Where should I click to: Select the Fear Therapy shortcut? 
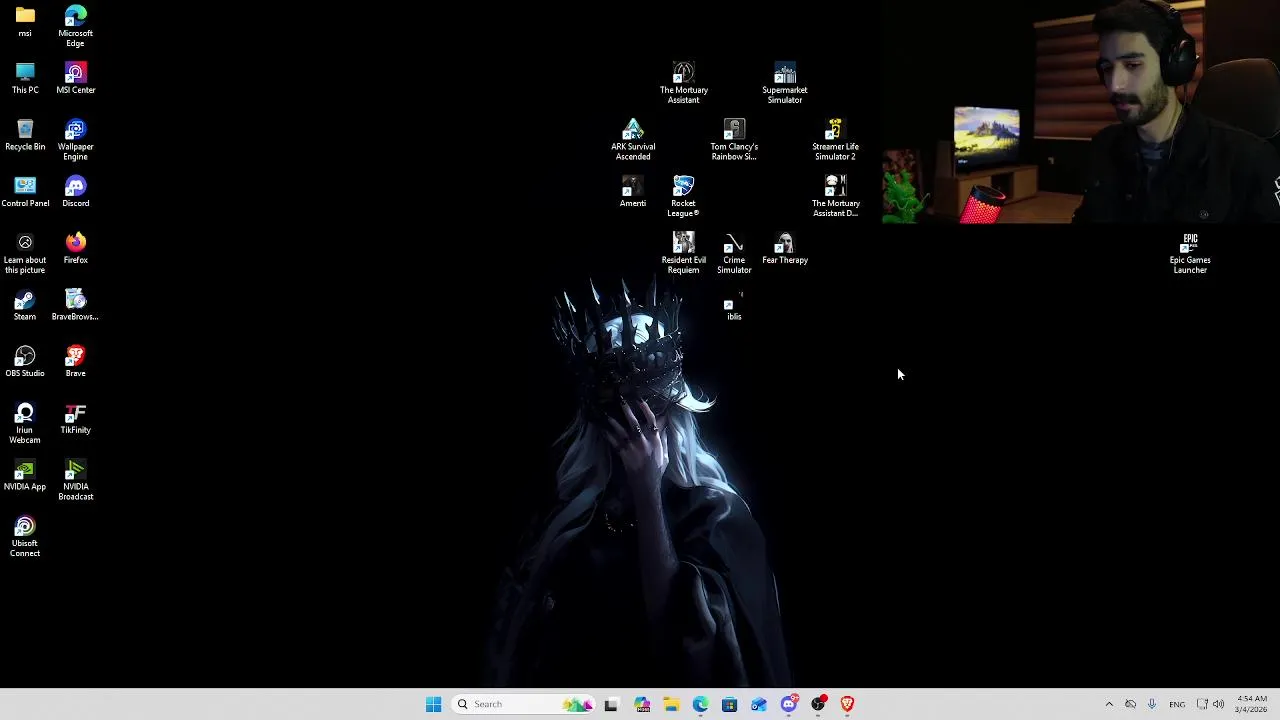(x=785, y=249)
